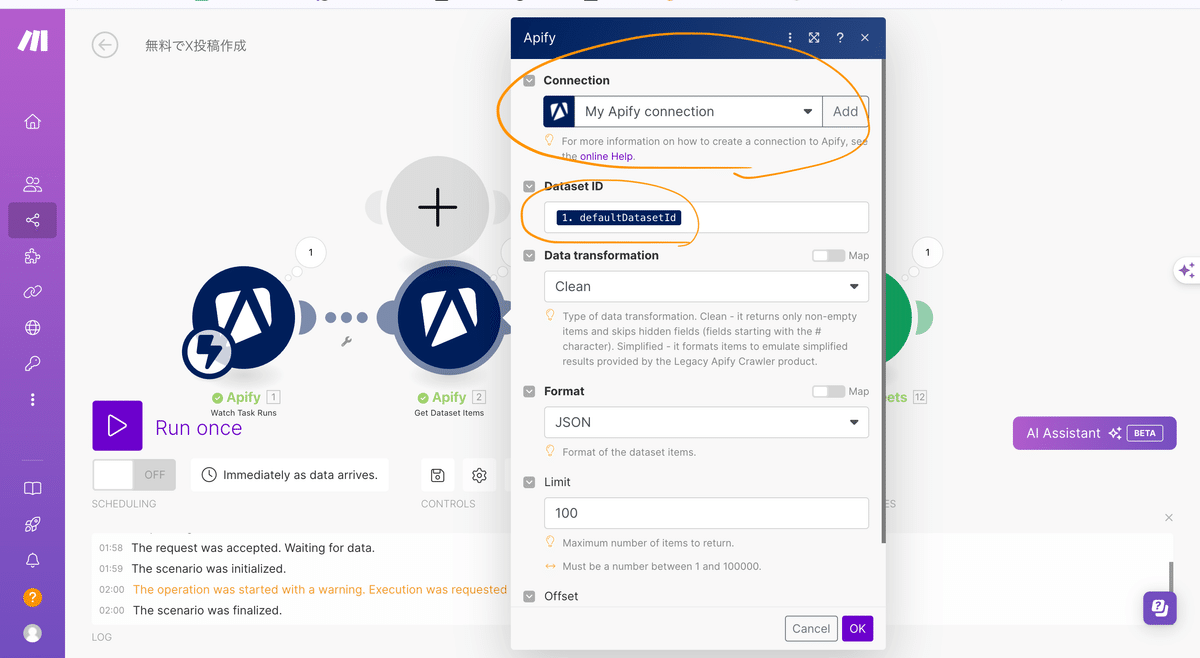Viewport: 1200px width, 658px height.
Task: Open Templates puzzle icon in sidebar
Action: 32,257
